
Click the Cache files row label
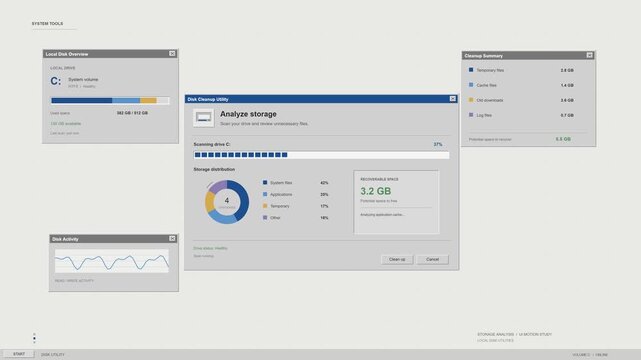[x=486, y=85]
